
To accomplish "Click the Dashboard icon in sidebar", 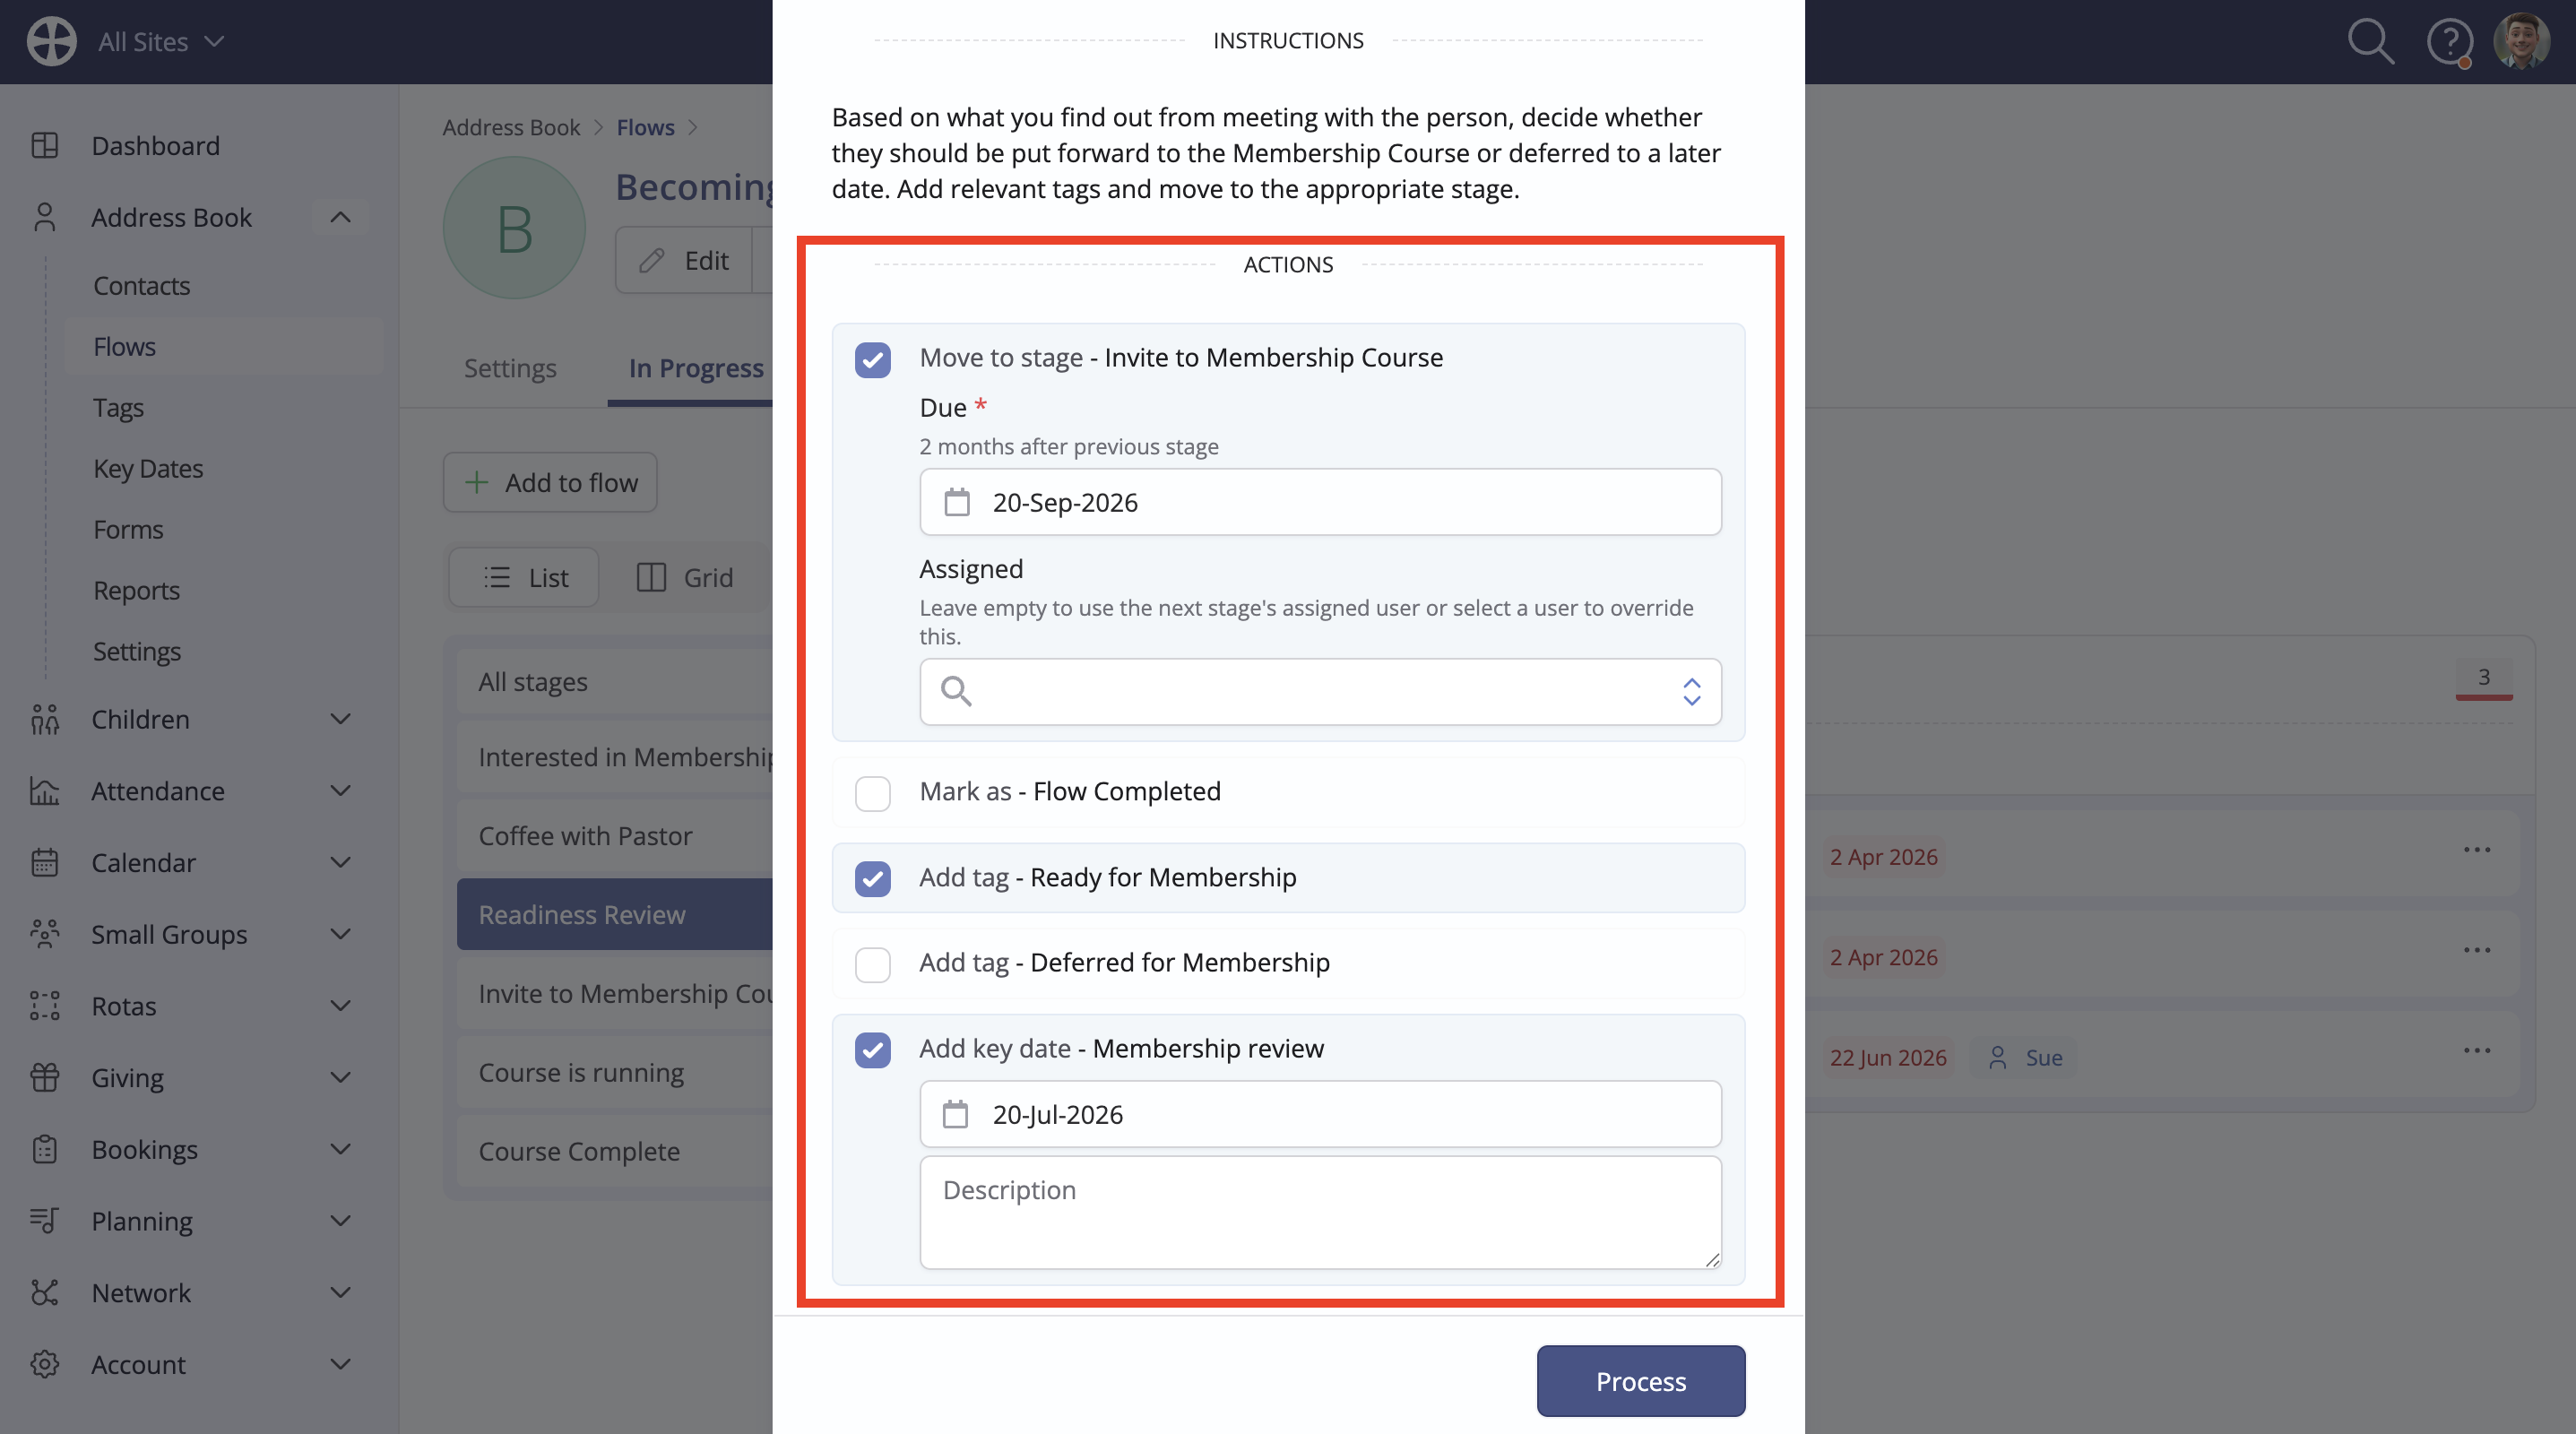I will tap(45, 145).
